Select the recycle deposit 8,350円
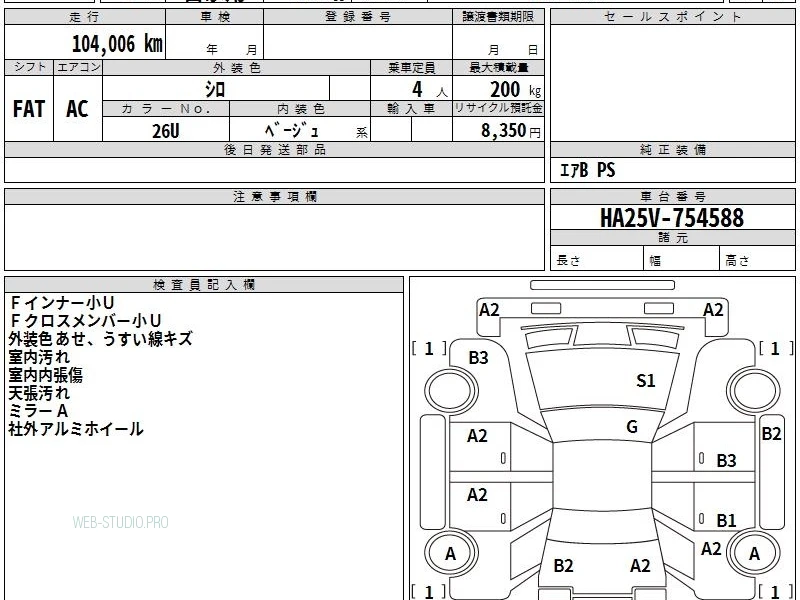 tap(511, 131)
